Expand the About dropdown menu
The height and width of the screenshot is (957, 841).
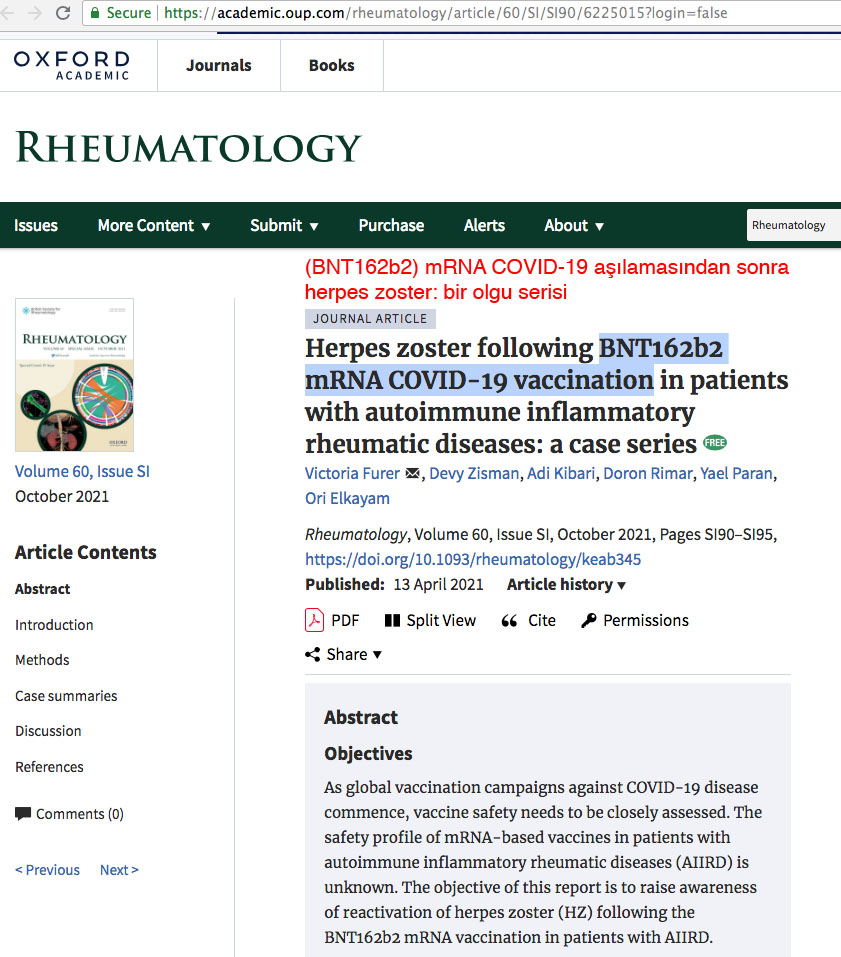[574, 225]
